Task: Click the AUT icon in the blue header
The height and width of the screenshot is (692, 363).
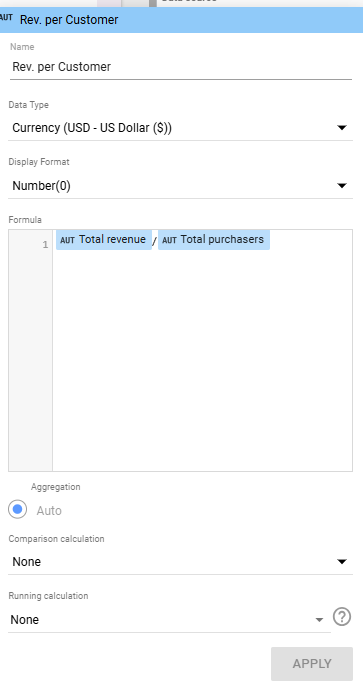Action: [x=6, y=18]
